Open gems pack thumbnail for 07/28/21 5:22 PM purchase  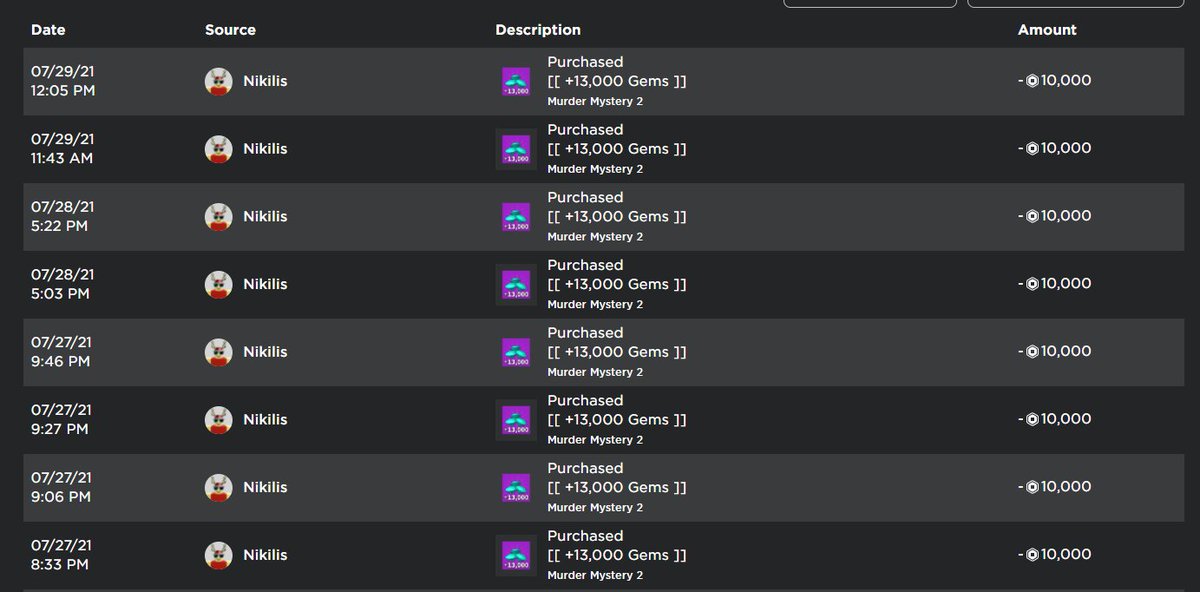(516, 217)
